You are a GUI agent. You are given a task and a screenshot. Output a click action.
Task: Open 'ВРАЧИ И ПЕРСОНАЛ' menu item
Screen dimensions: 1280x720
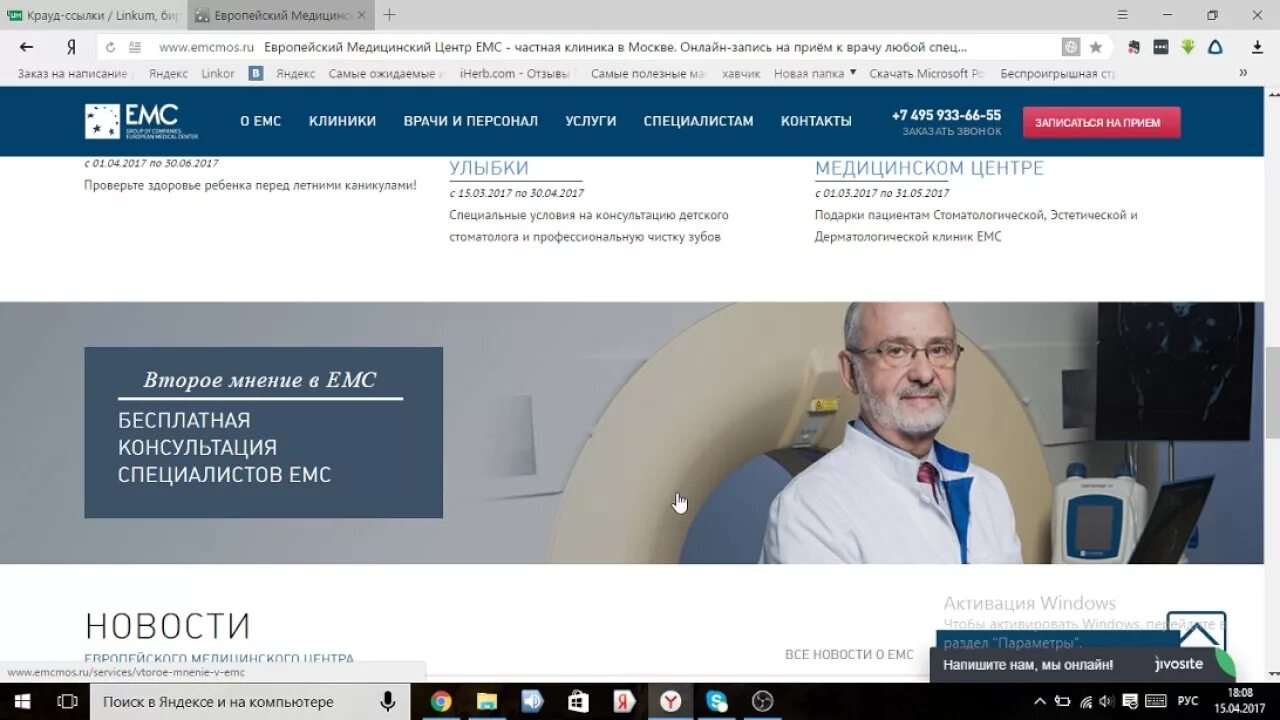471,121
